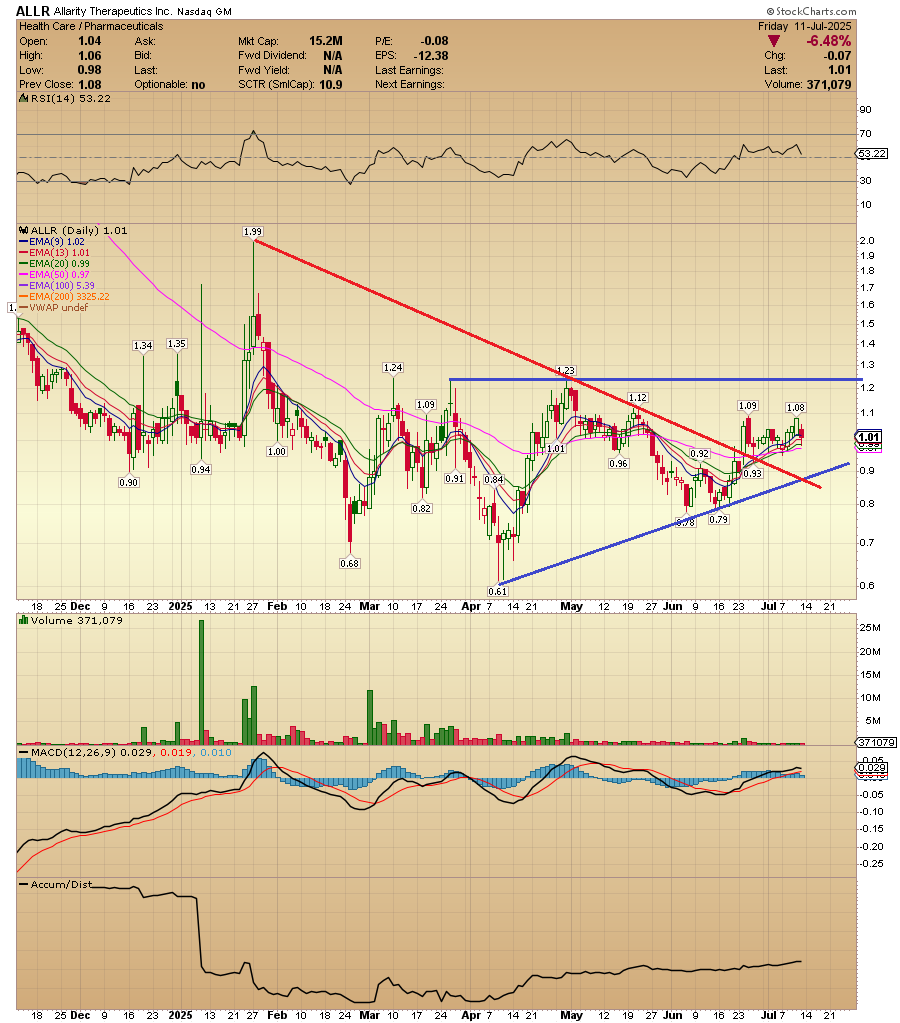Click the 1.08 high label in July
Viewport: 900px width, 1023px height.
click(x=796, y=408)
